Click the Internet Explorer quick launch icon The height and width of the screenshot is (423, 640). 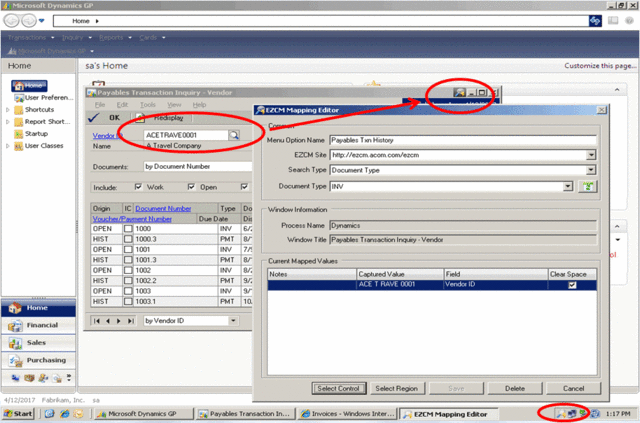tap(64, 414)
